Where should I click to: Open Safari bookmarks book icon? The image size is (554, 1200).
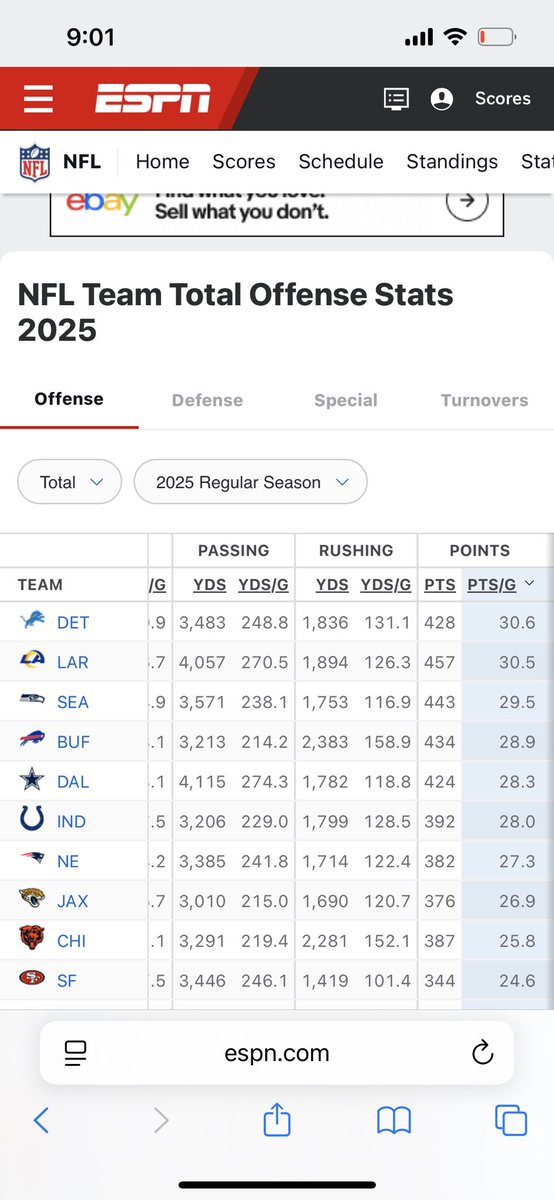[x=394, y=1121]
